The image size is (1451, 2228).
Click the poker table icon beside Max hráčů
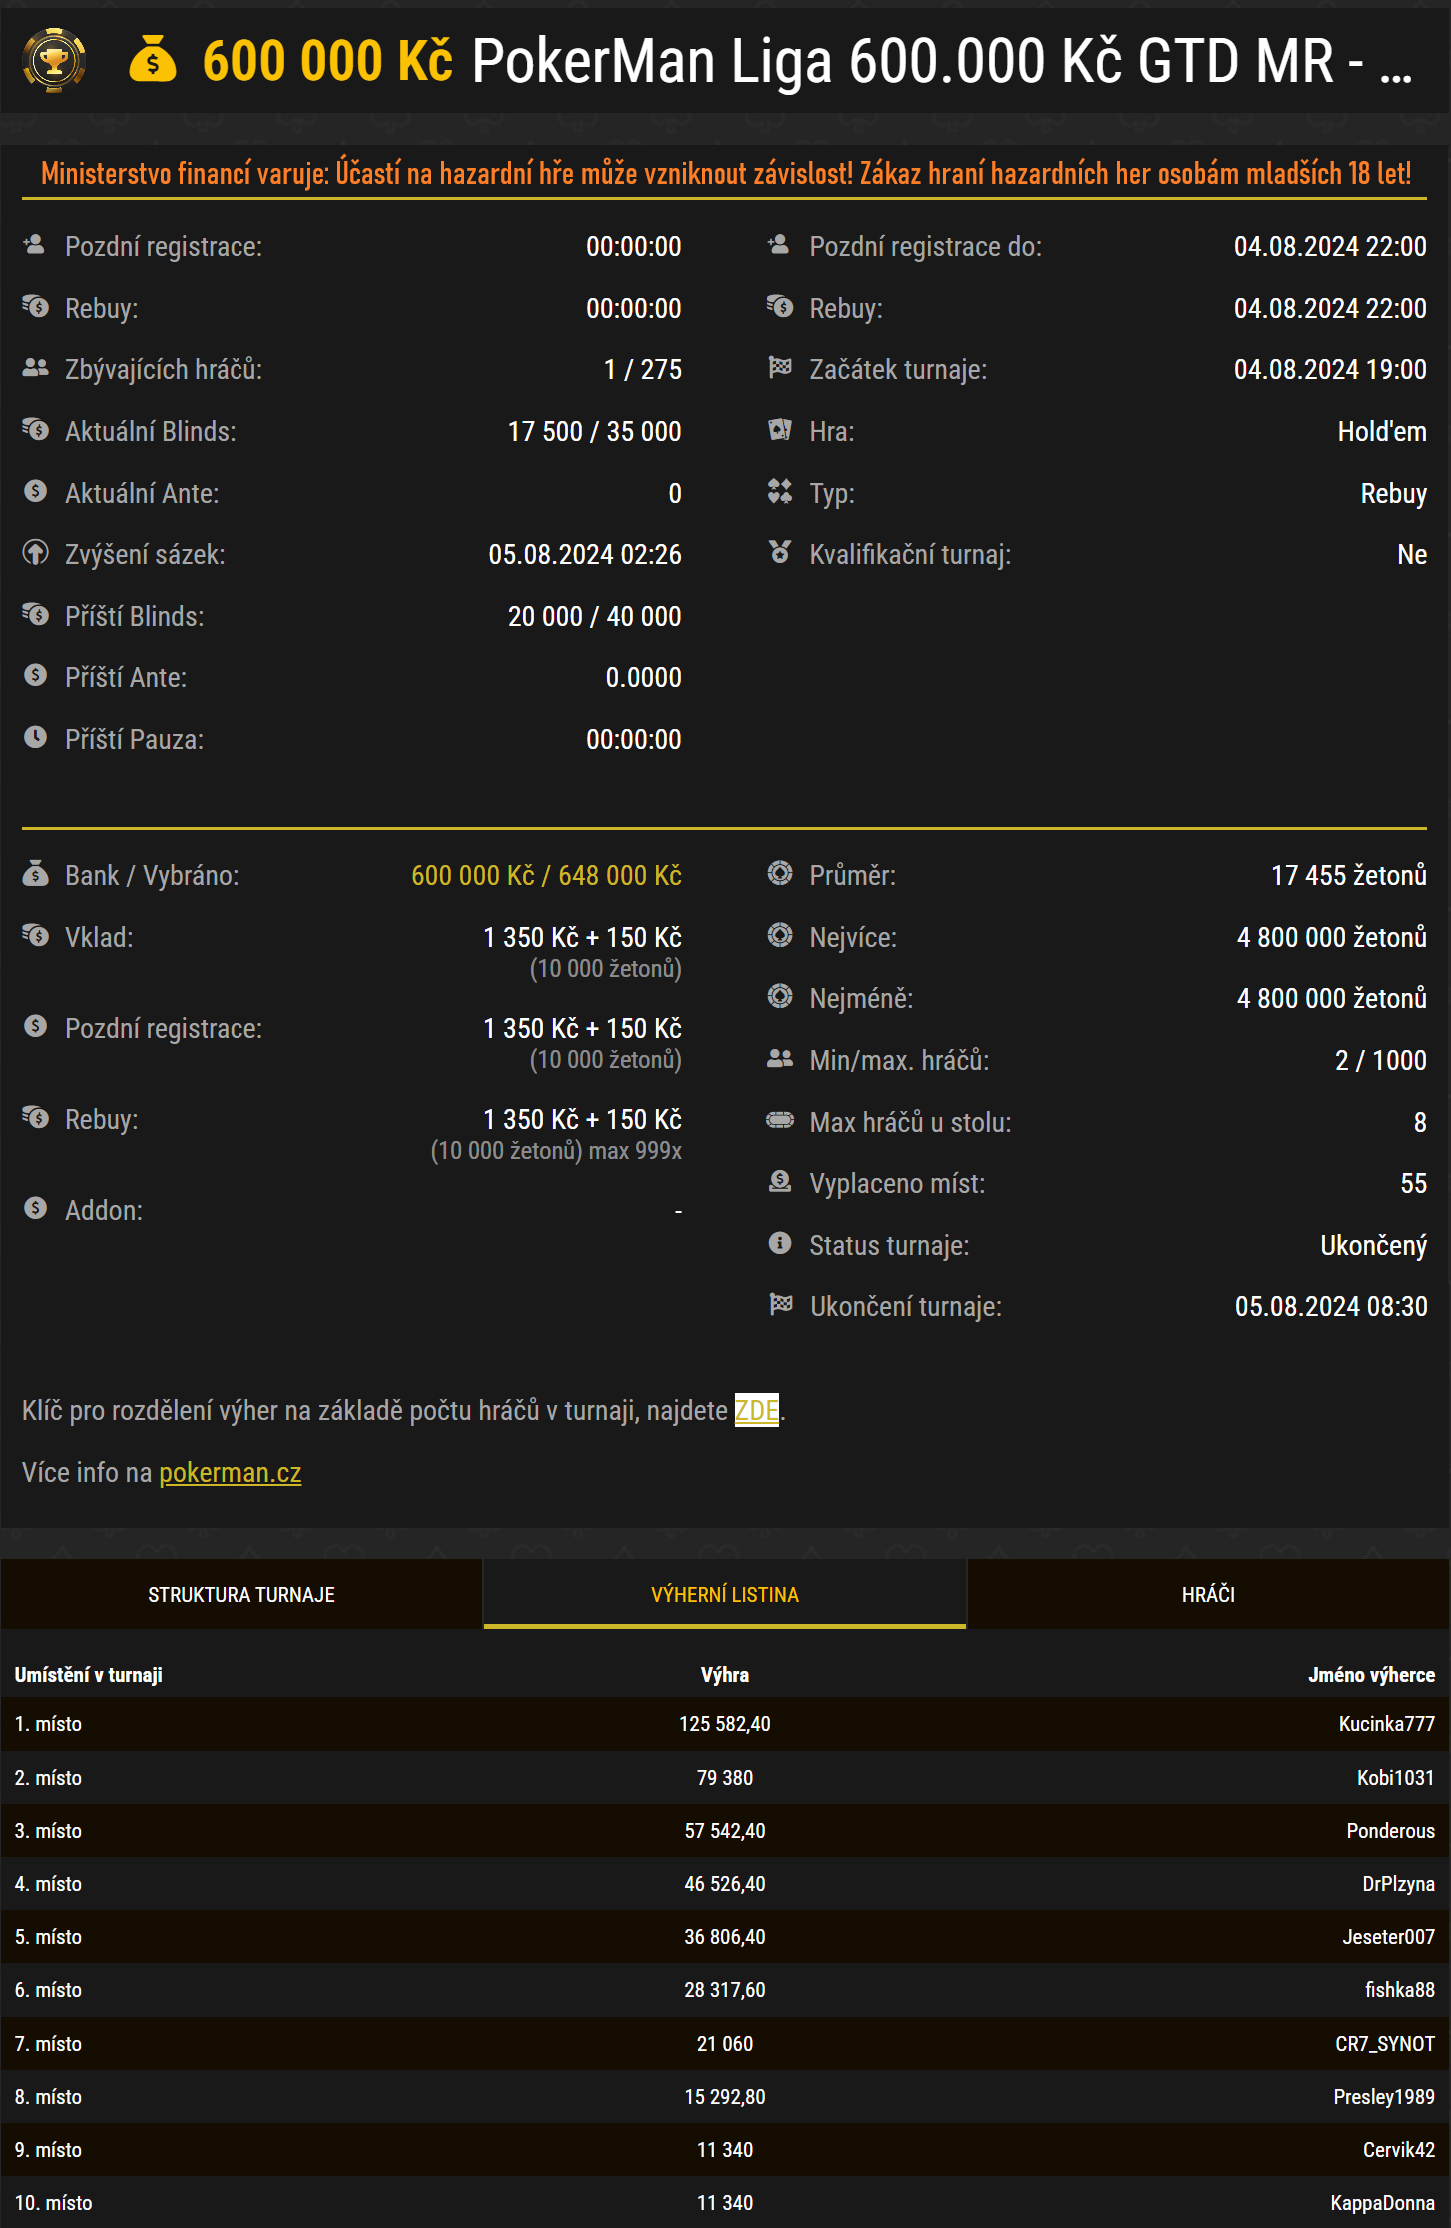(780, 1120)
